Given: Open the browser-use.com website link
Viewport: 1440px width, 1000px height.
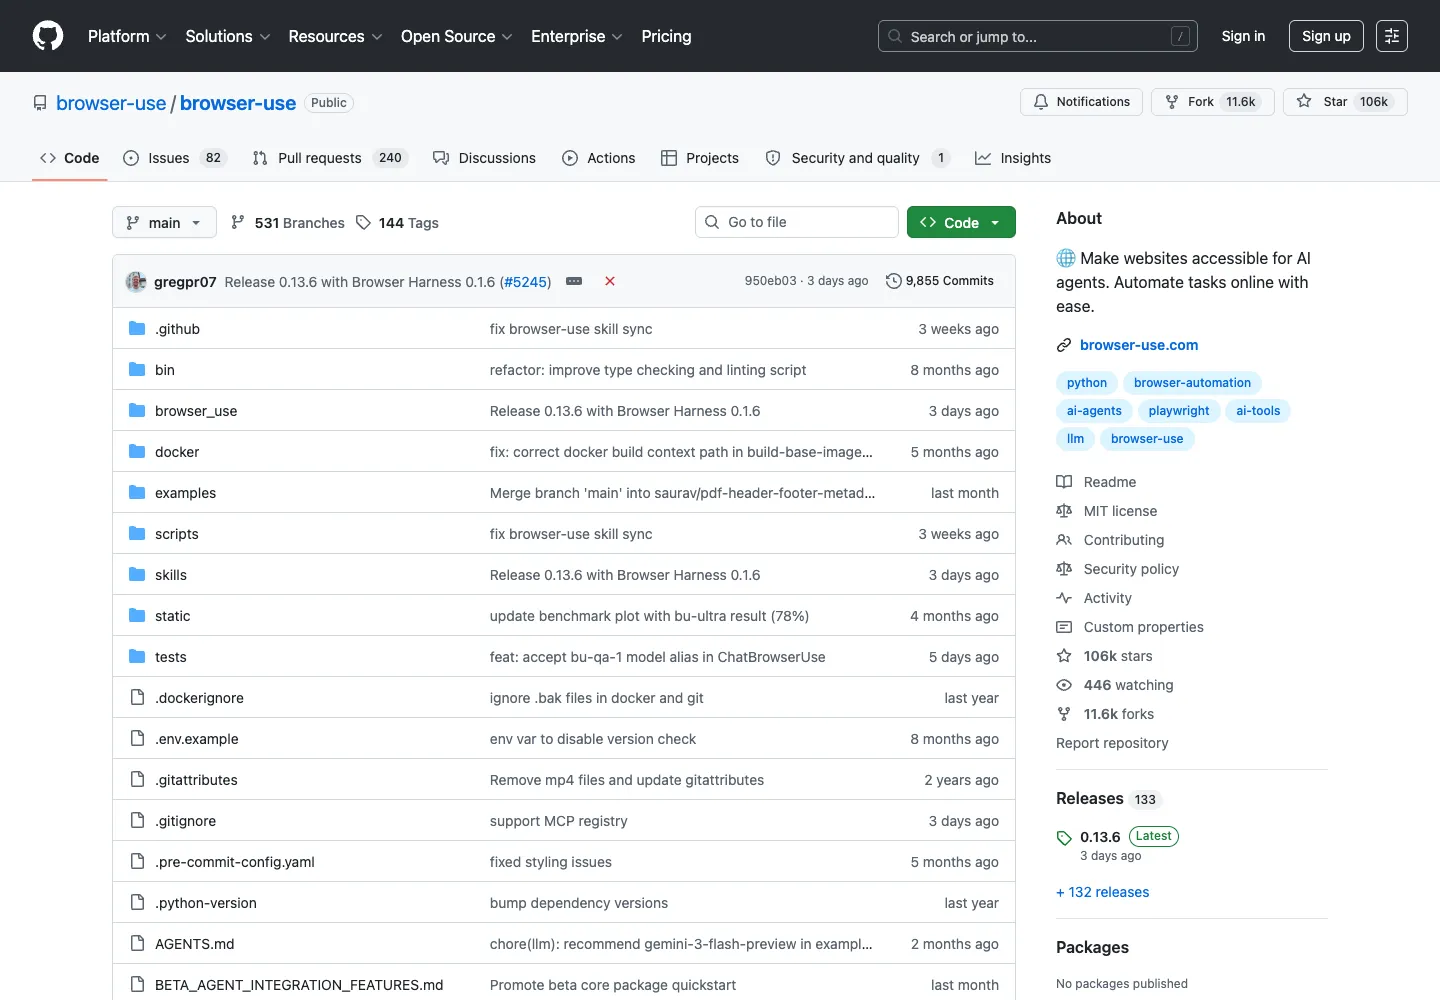Looking at the screenshot, I should click(1139, 345).
